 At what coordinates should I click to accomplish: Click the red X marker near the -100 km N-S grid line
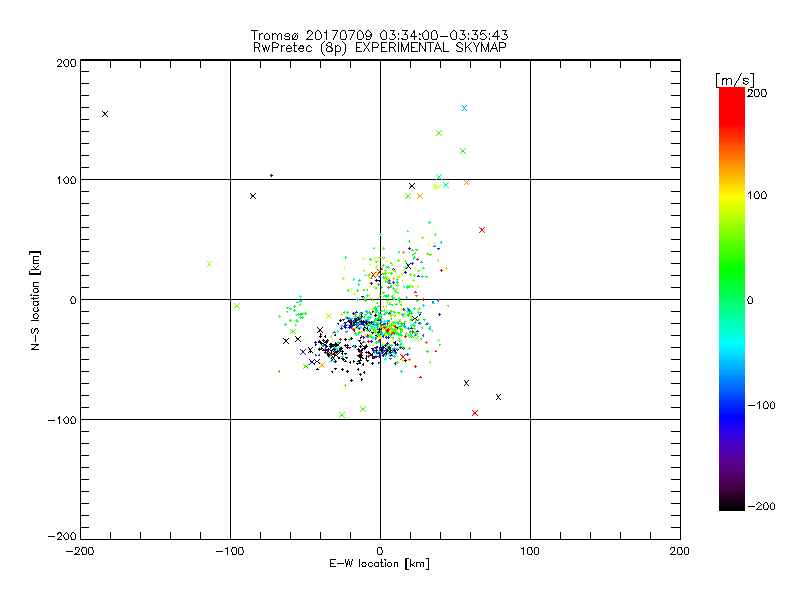point(475,413)
